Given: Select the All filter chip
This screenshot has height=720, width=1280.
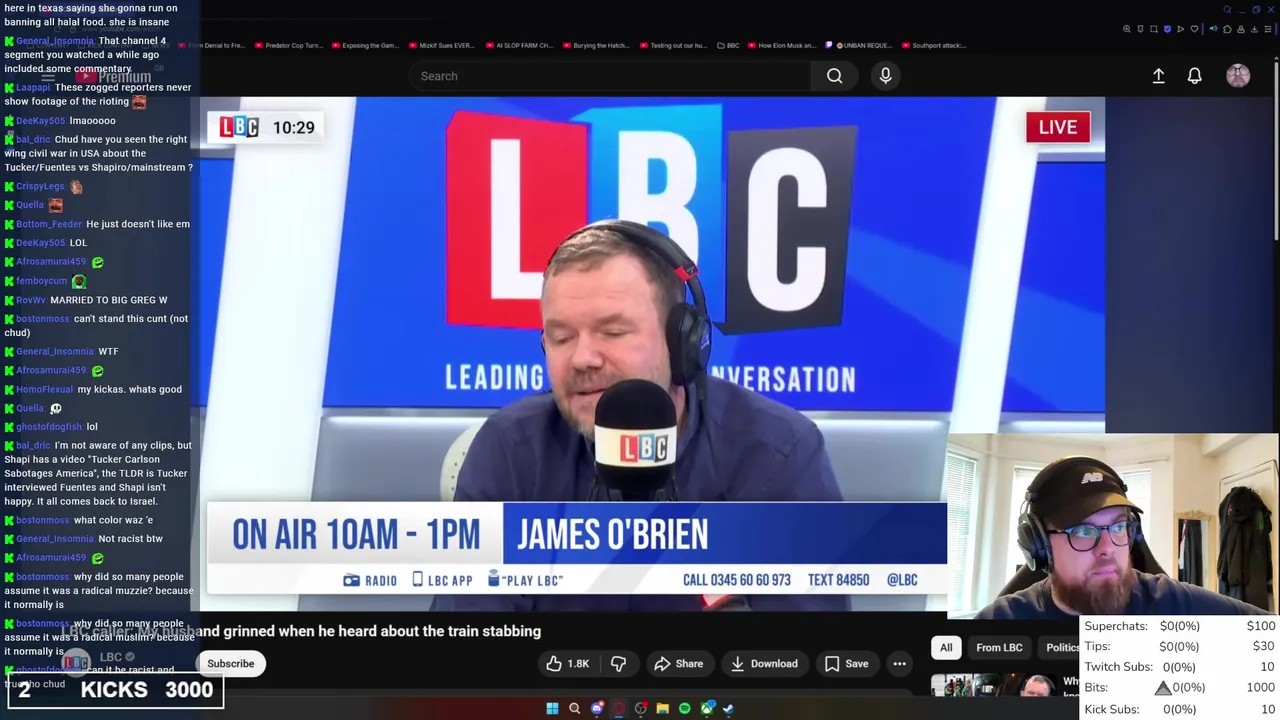Looking at the screenshot, I should [946, 647].
